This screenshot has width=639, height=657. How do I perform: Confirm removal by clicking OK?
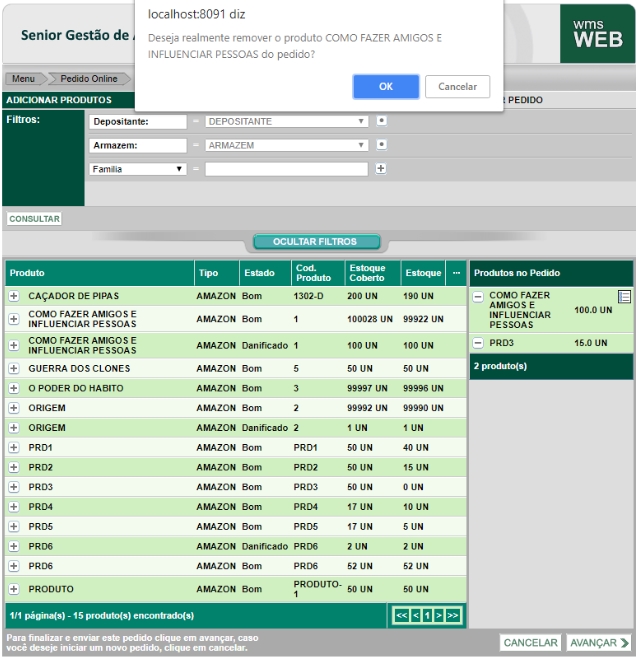[385, 87]
